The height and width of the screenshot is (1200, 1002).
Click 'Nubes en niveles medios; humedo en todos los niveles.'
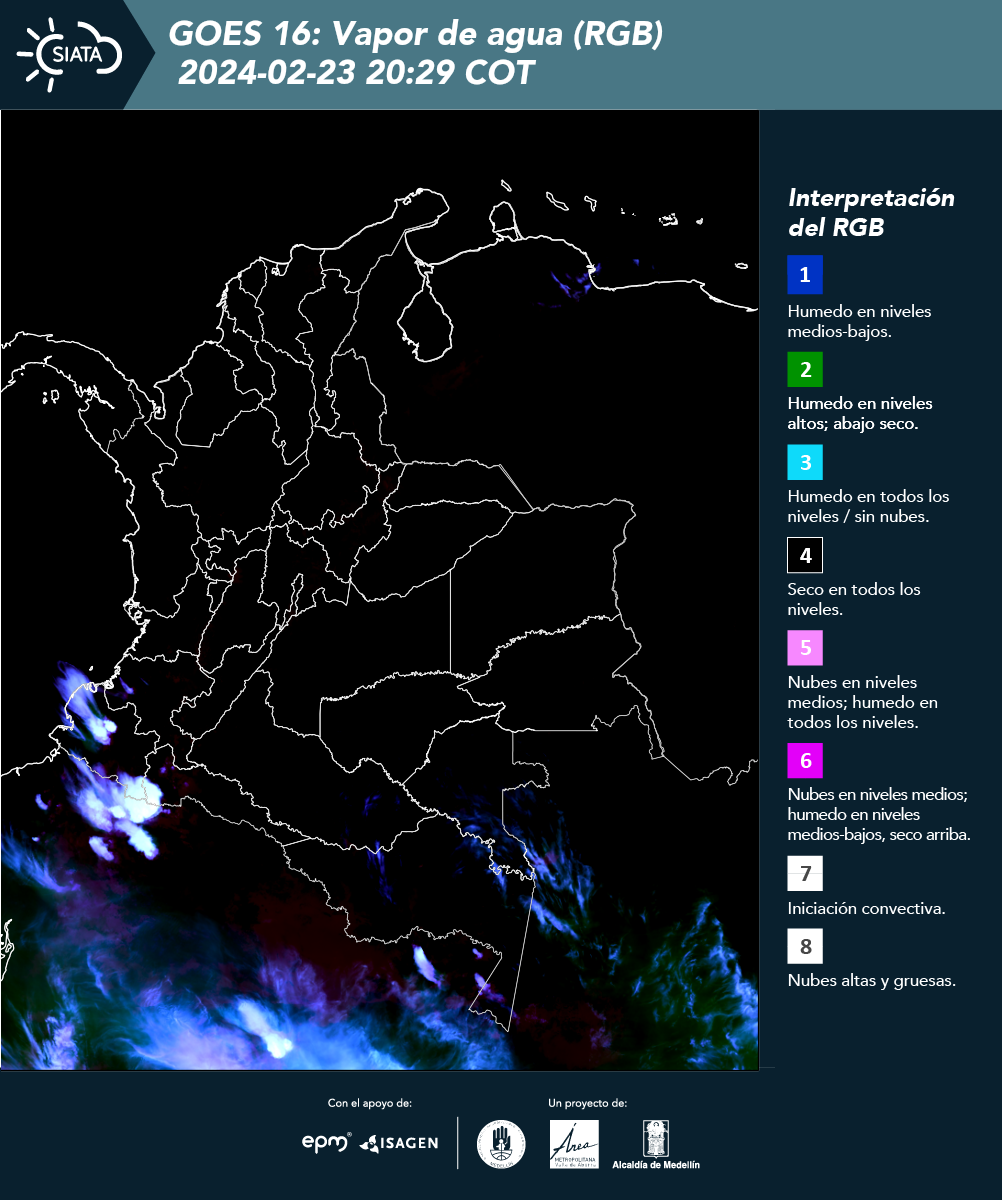click(x=863, y=702)
